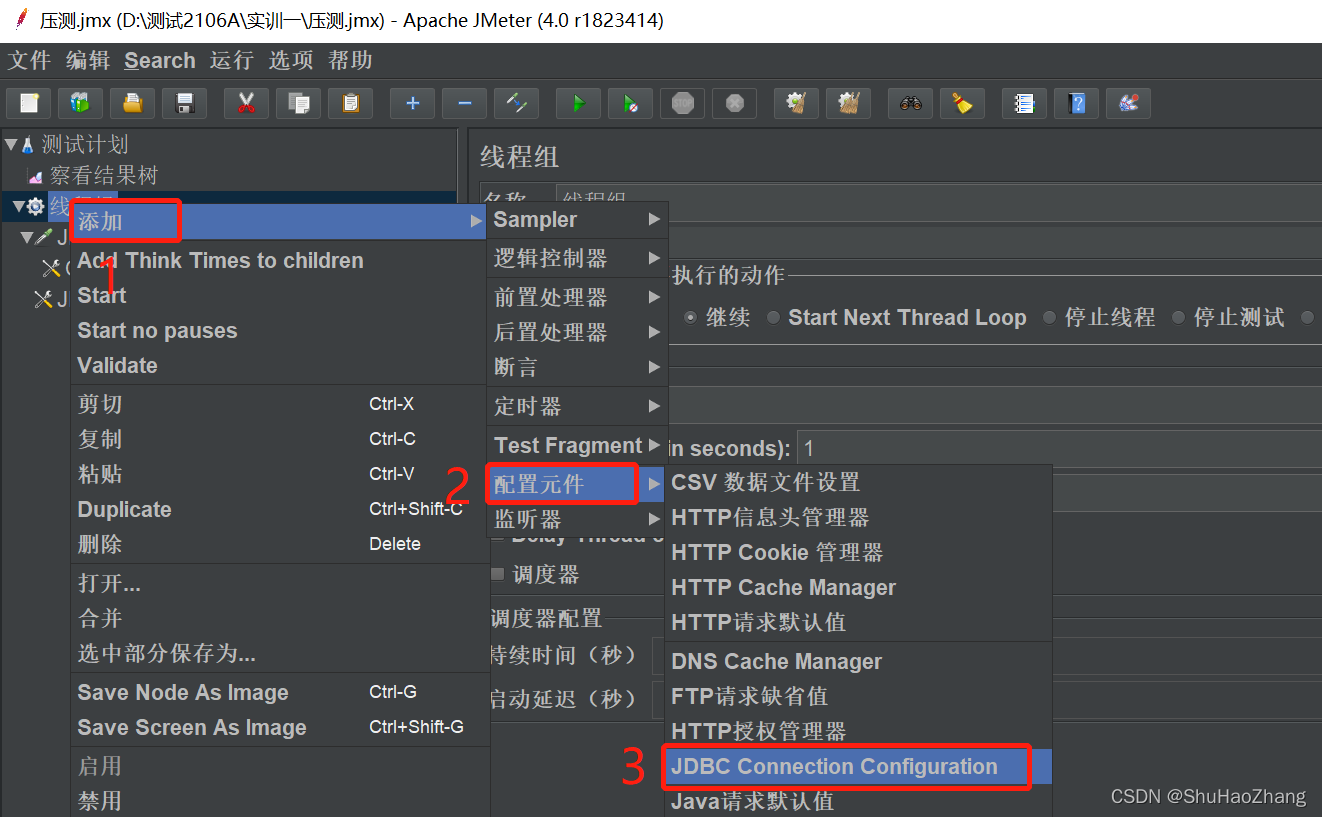
Task: Choose HTTP Cookie 管理器 entry
Action: [x=858, y=552]
